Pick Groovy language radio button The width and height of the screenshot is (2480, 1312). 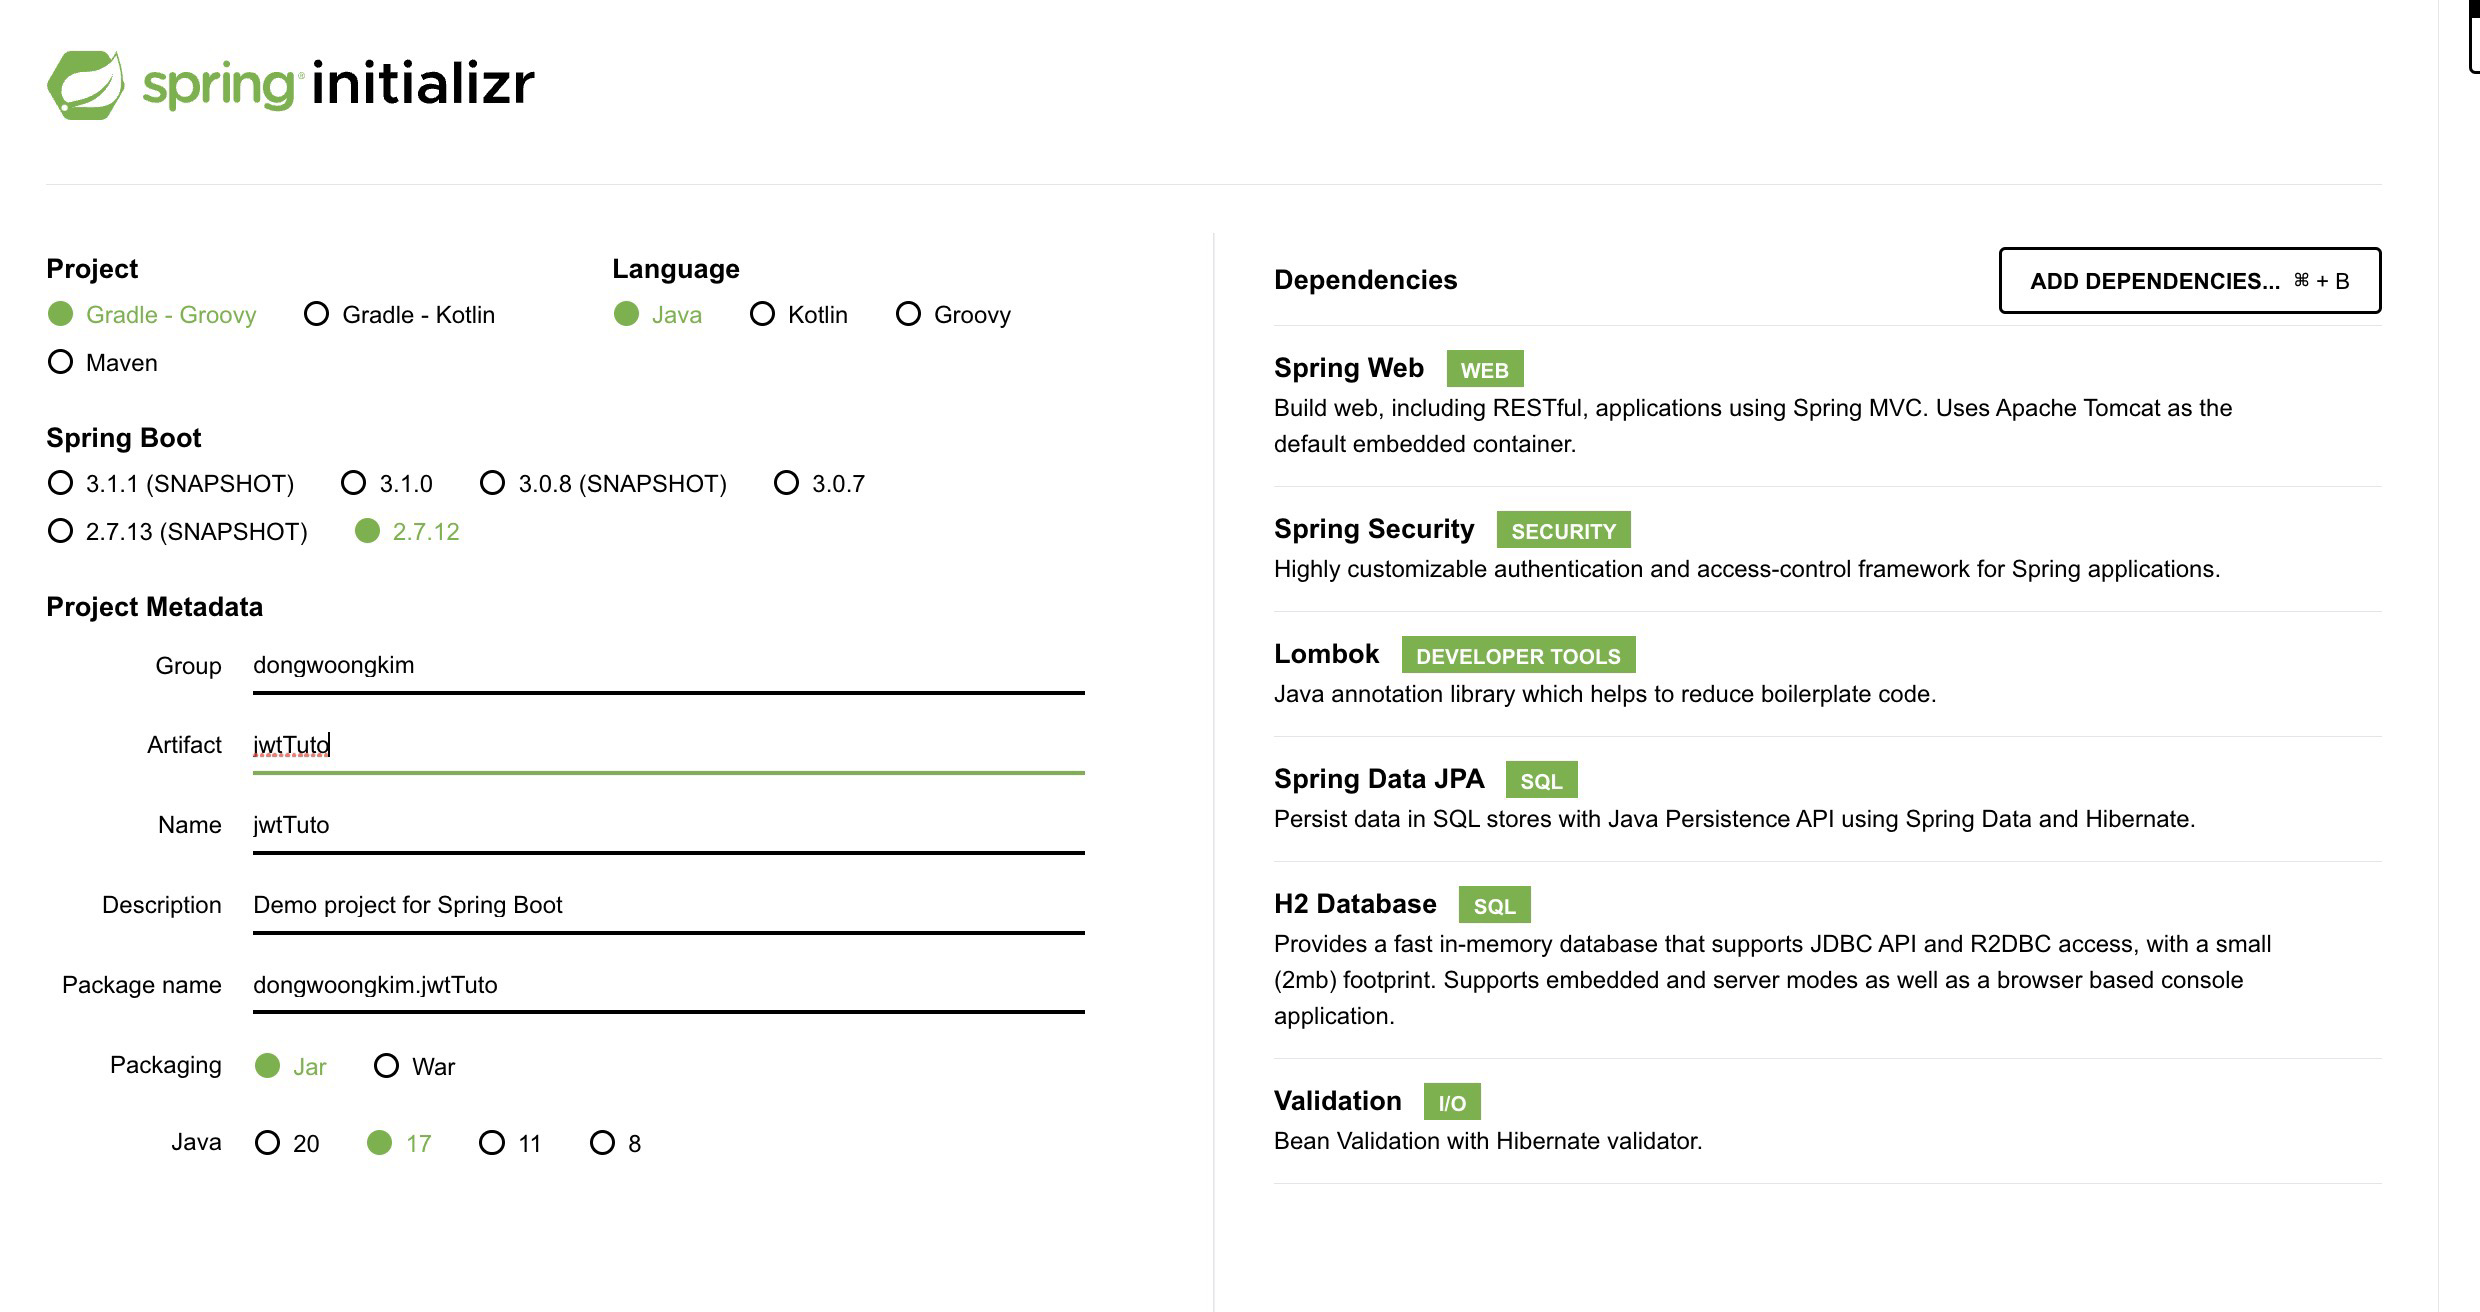(x=953, y=314)
